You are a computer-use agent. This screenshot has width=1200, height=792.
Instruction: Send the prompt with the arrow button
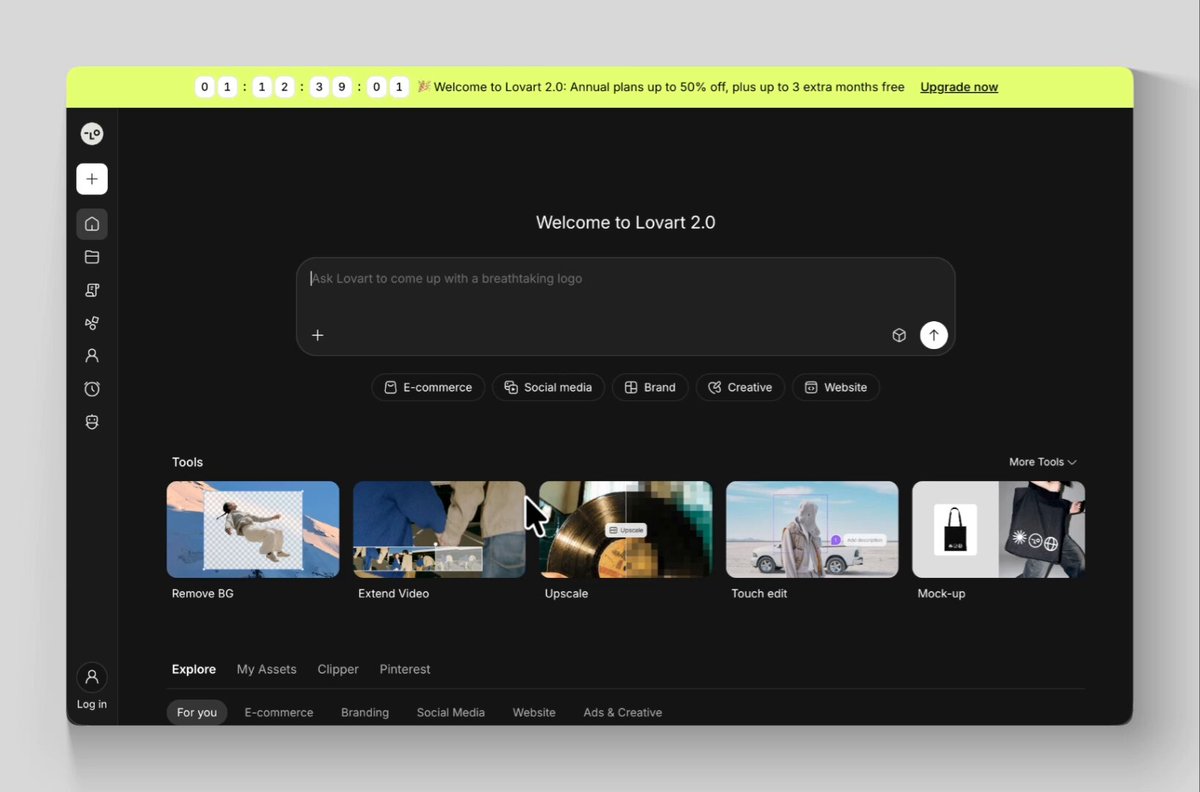(933, 335)
